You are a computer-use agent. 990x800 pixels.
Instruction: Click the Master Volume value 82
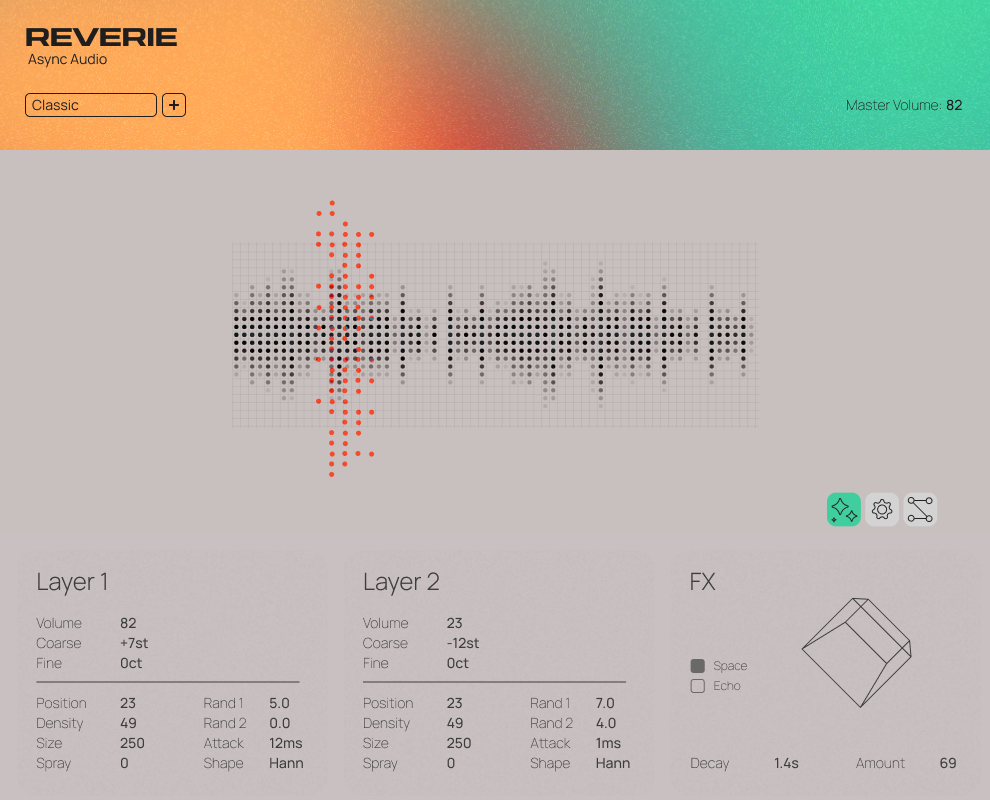954,105
